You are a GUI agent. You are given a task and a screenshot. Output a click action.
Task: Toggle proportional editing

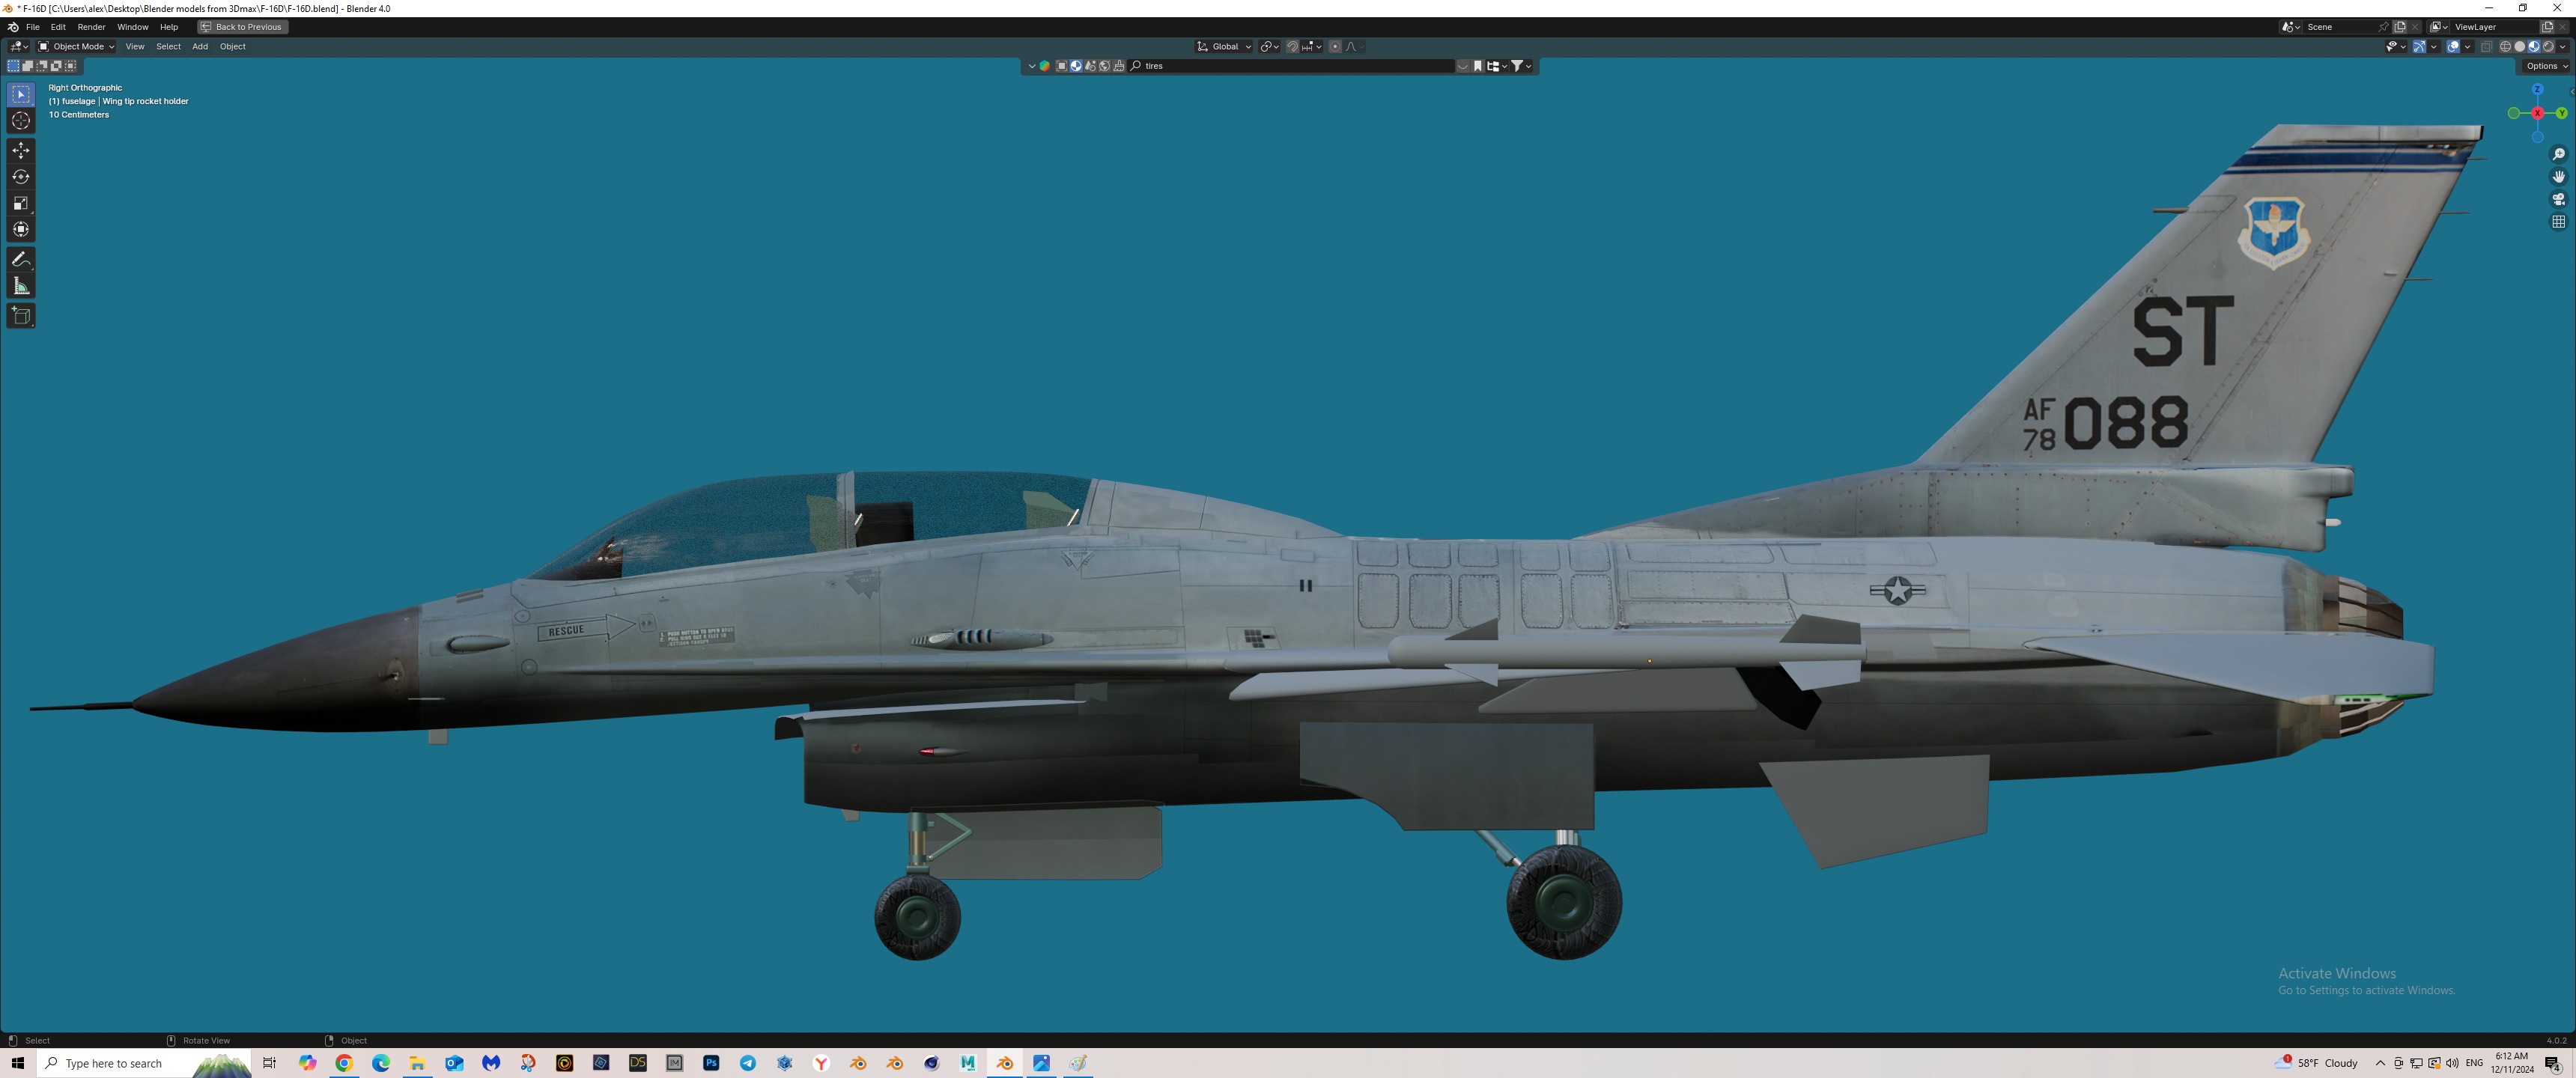[1335, 47]
